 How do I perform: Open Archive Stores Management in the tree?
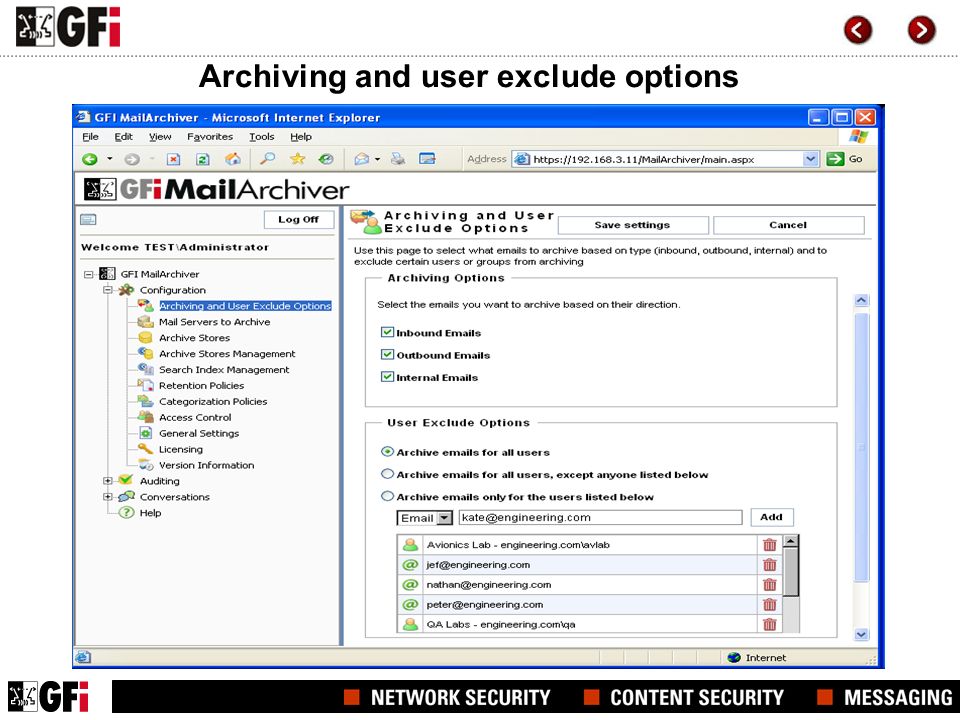(227, 354)
